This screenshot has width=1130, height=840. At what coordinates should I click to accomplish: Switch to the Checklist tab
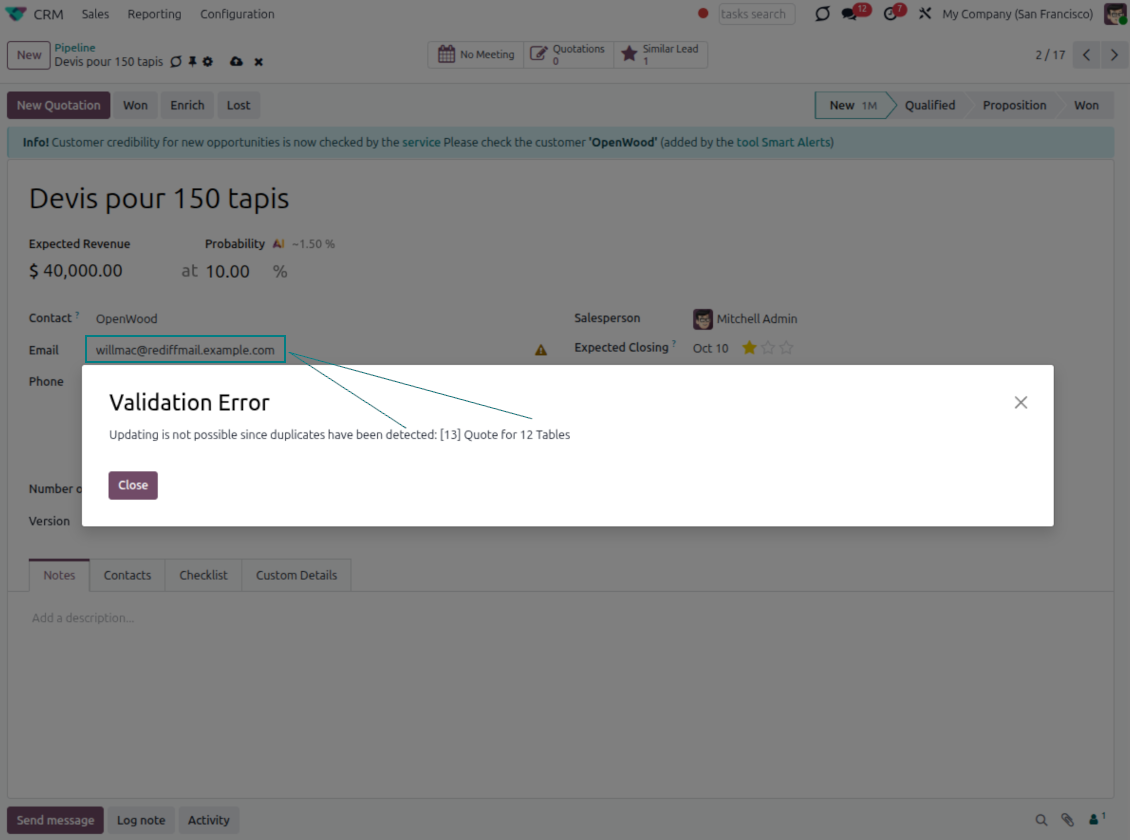tap(203, 575)
